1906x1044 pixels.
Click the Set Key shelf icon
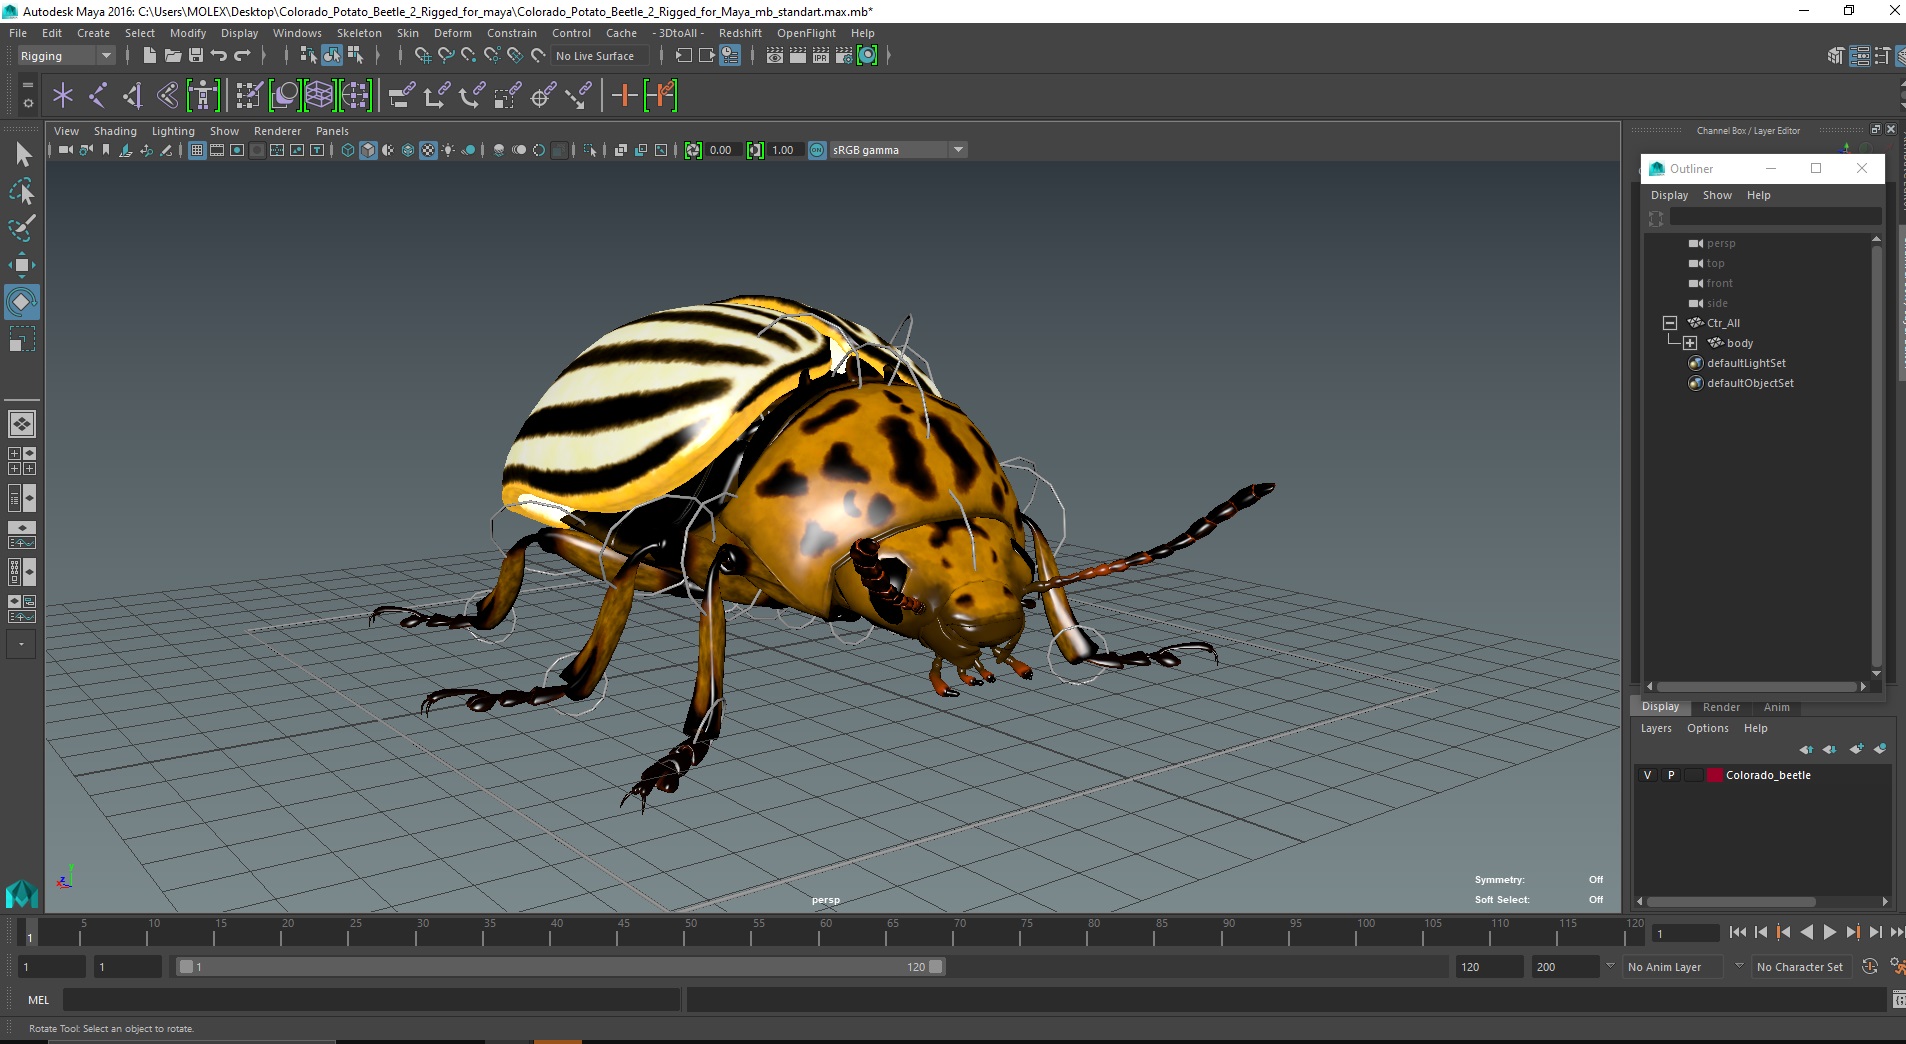coord(624,96)
